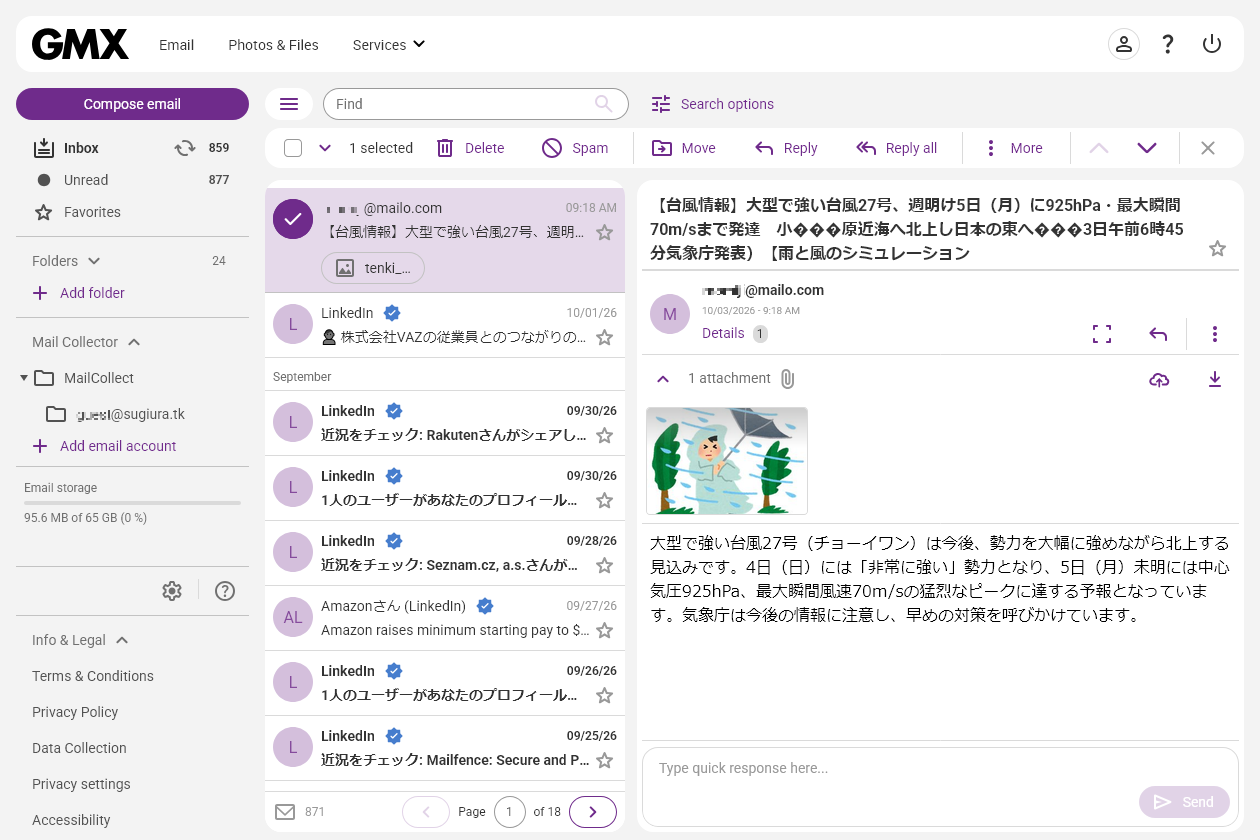The image size is (1260, 840).
Task: Click the power logout icon
Action: click(1212, 44)
